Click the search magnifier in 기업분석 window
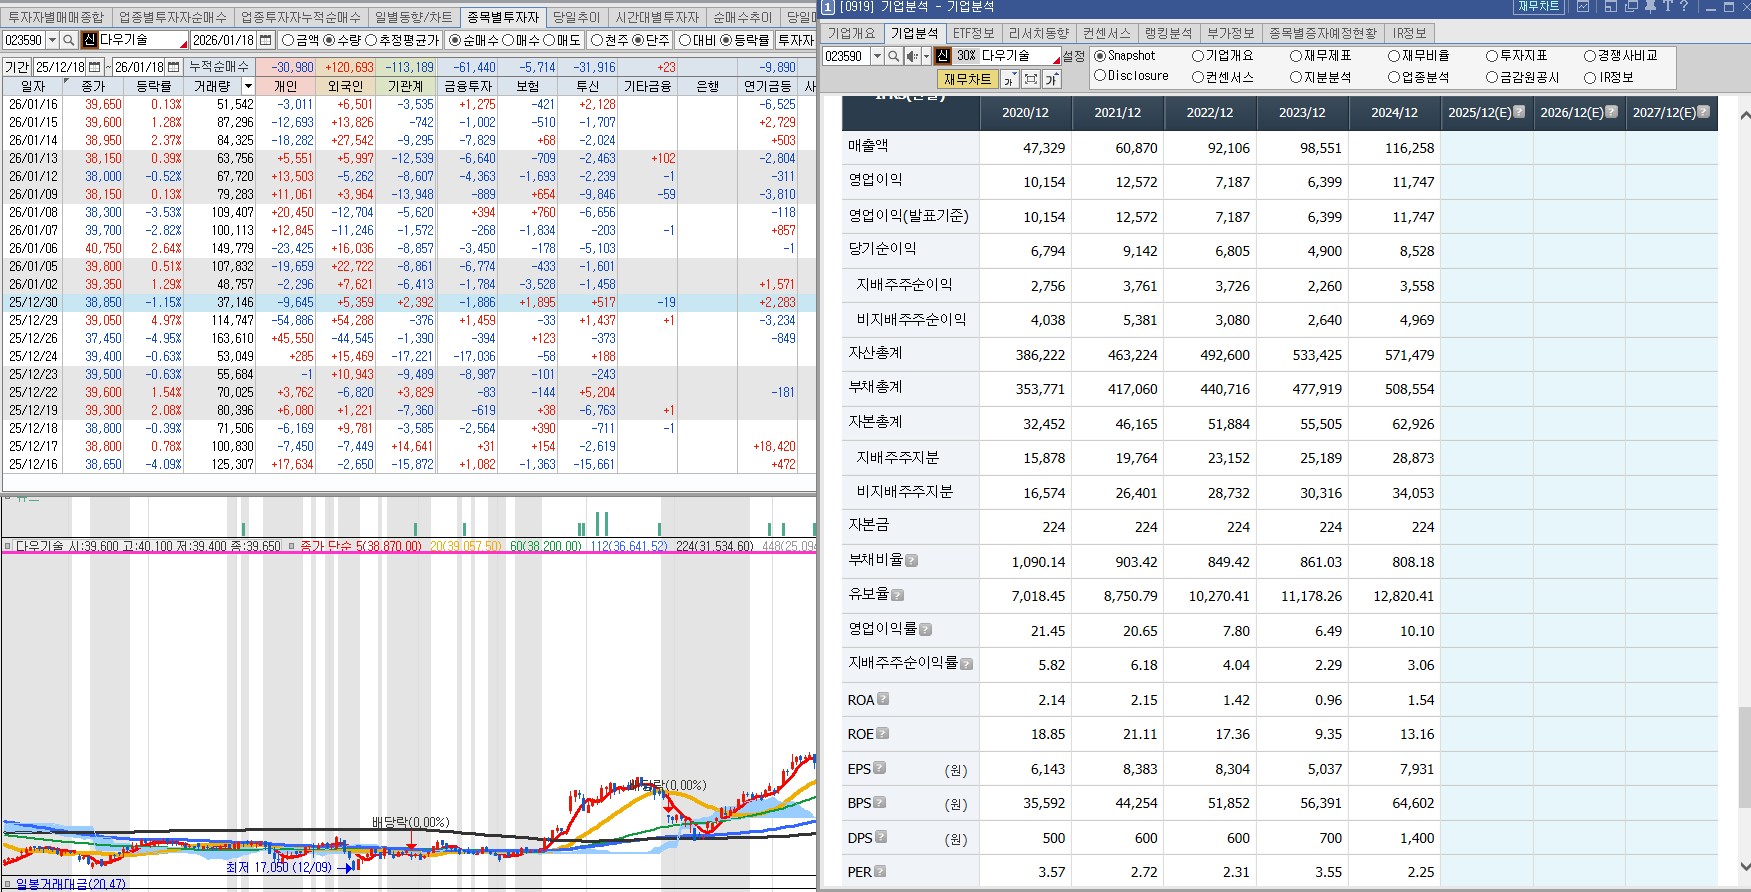Viewport: 1751px width, 892px height. pos(893,56)
